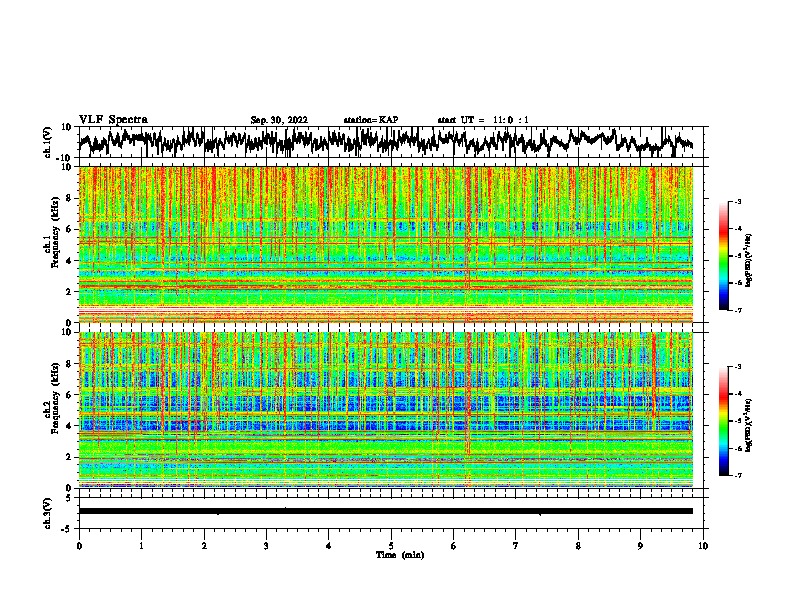Click the ch.2 colorbar "log(PSD)" label
The image size is (792, 612).
(x=749, y=425)
